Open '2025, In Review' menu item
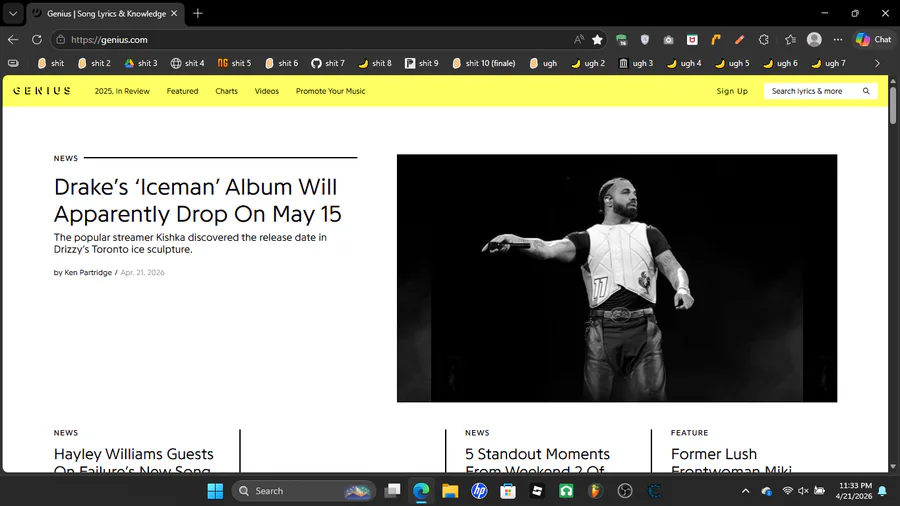The image size is (900, 506). pos(122,91)
